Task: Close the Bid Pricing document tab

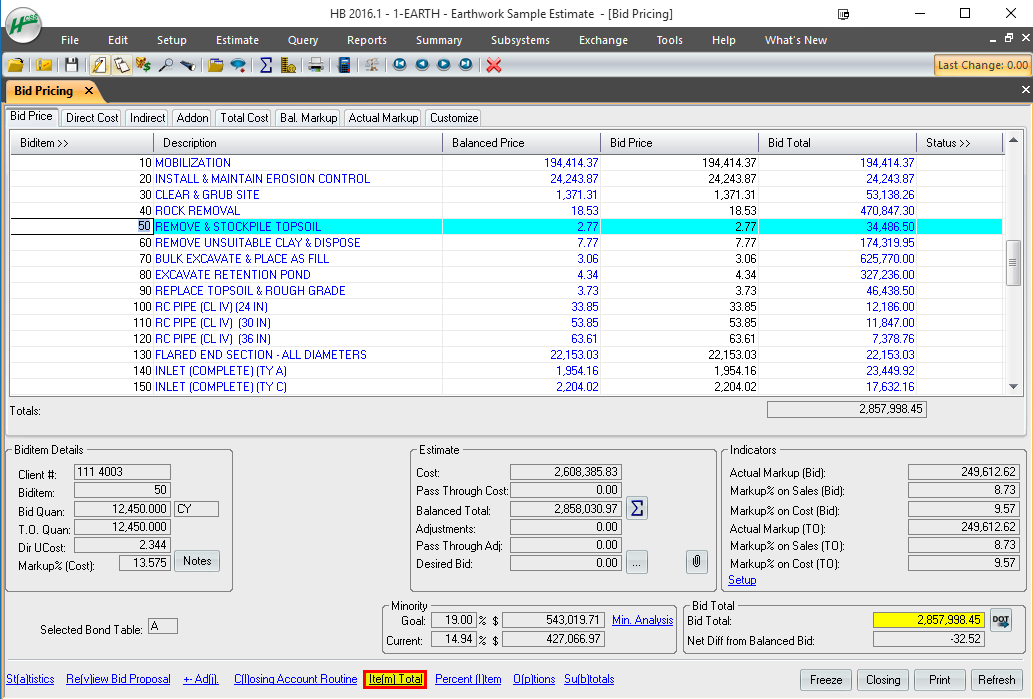Action: 89,90
